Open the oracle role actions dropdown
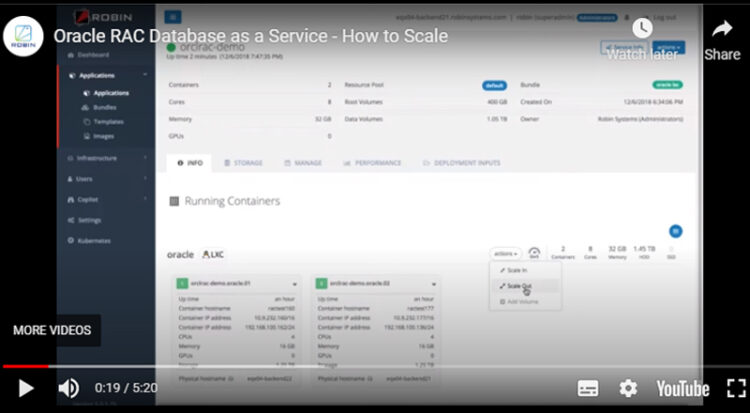The width and height of the screenshot is (750, 413). 506,254
